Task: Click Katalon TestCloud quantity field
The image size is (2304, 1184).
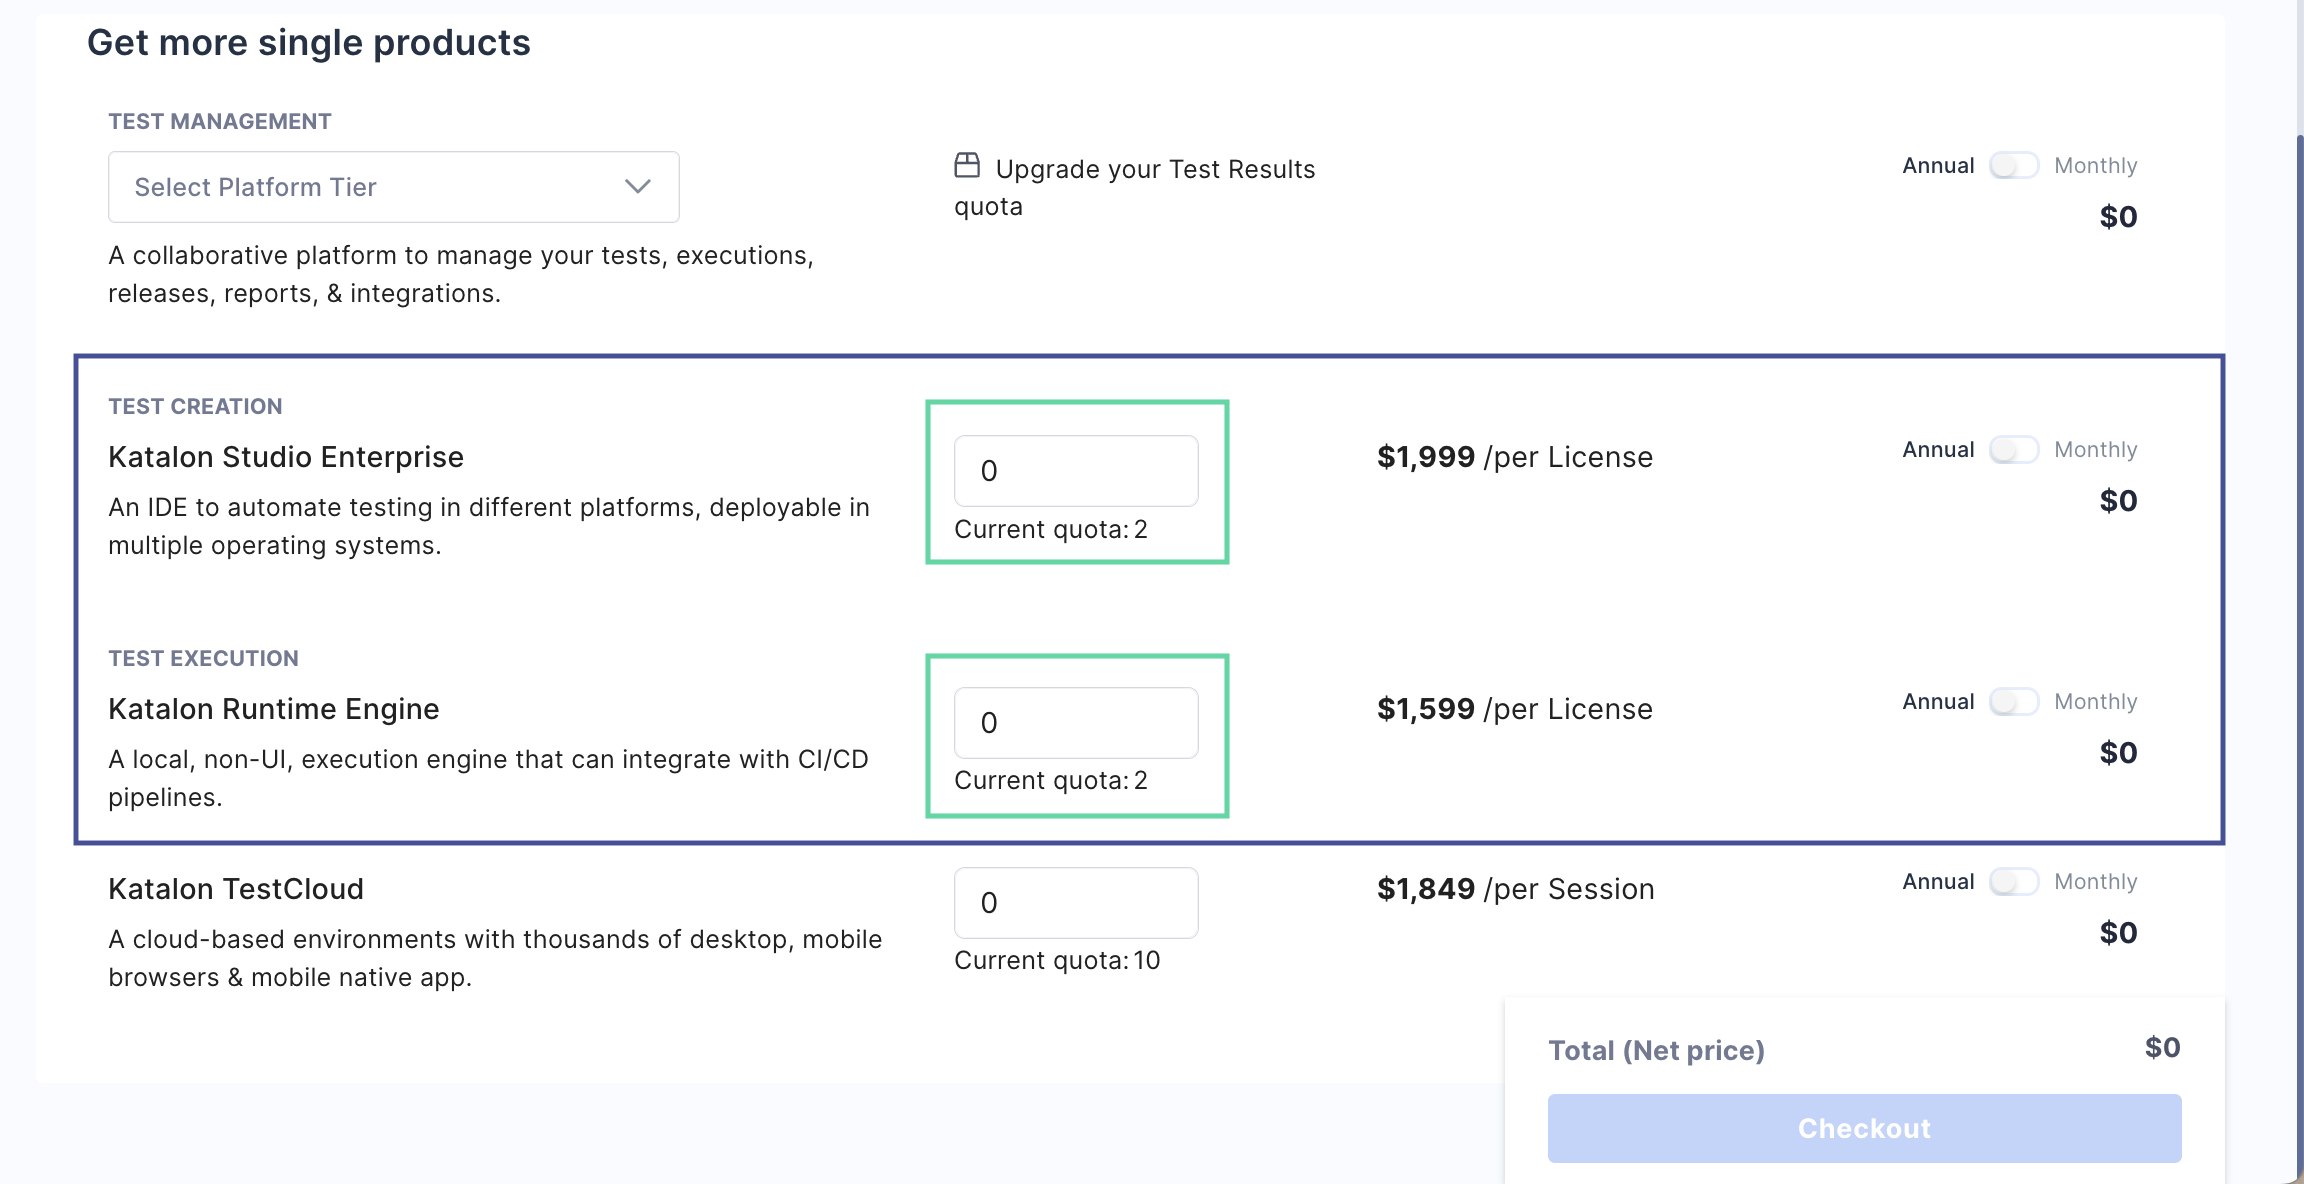Action: click(1076, 903)
